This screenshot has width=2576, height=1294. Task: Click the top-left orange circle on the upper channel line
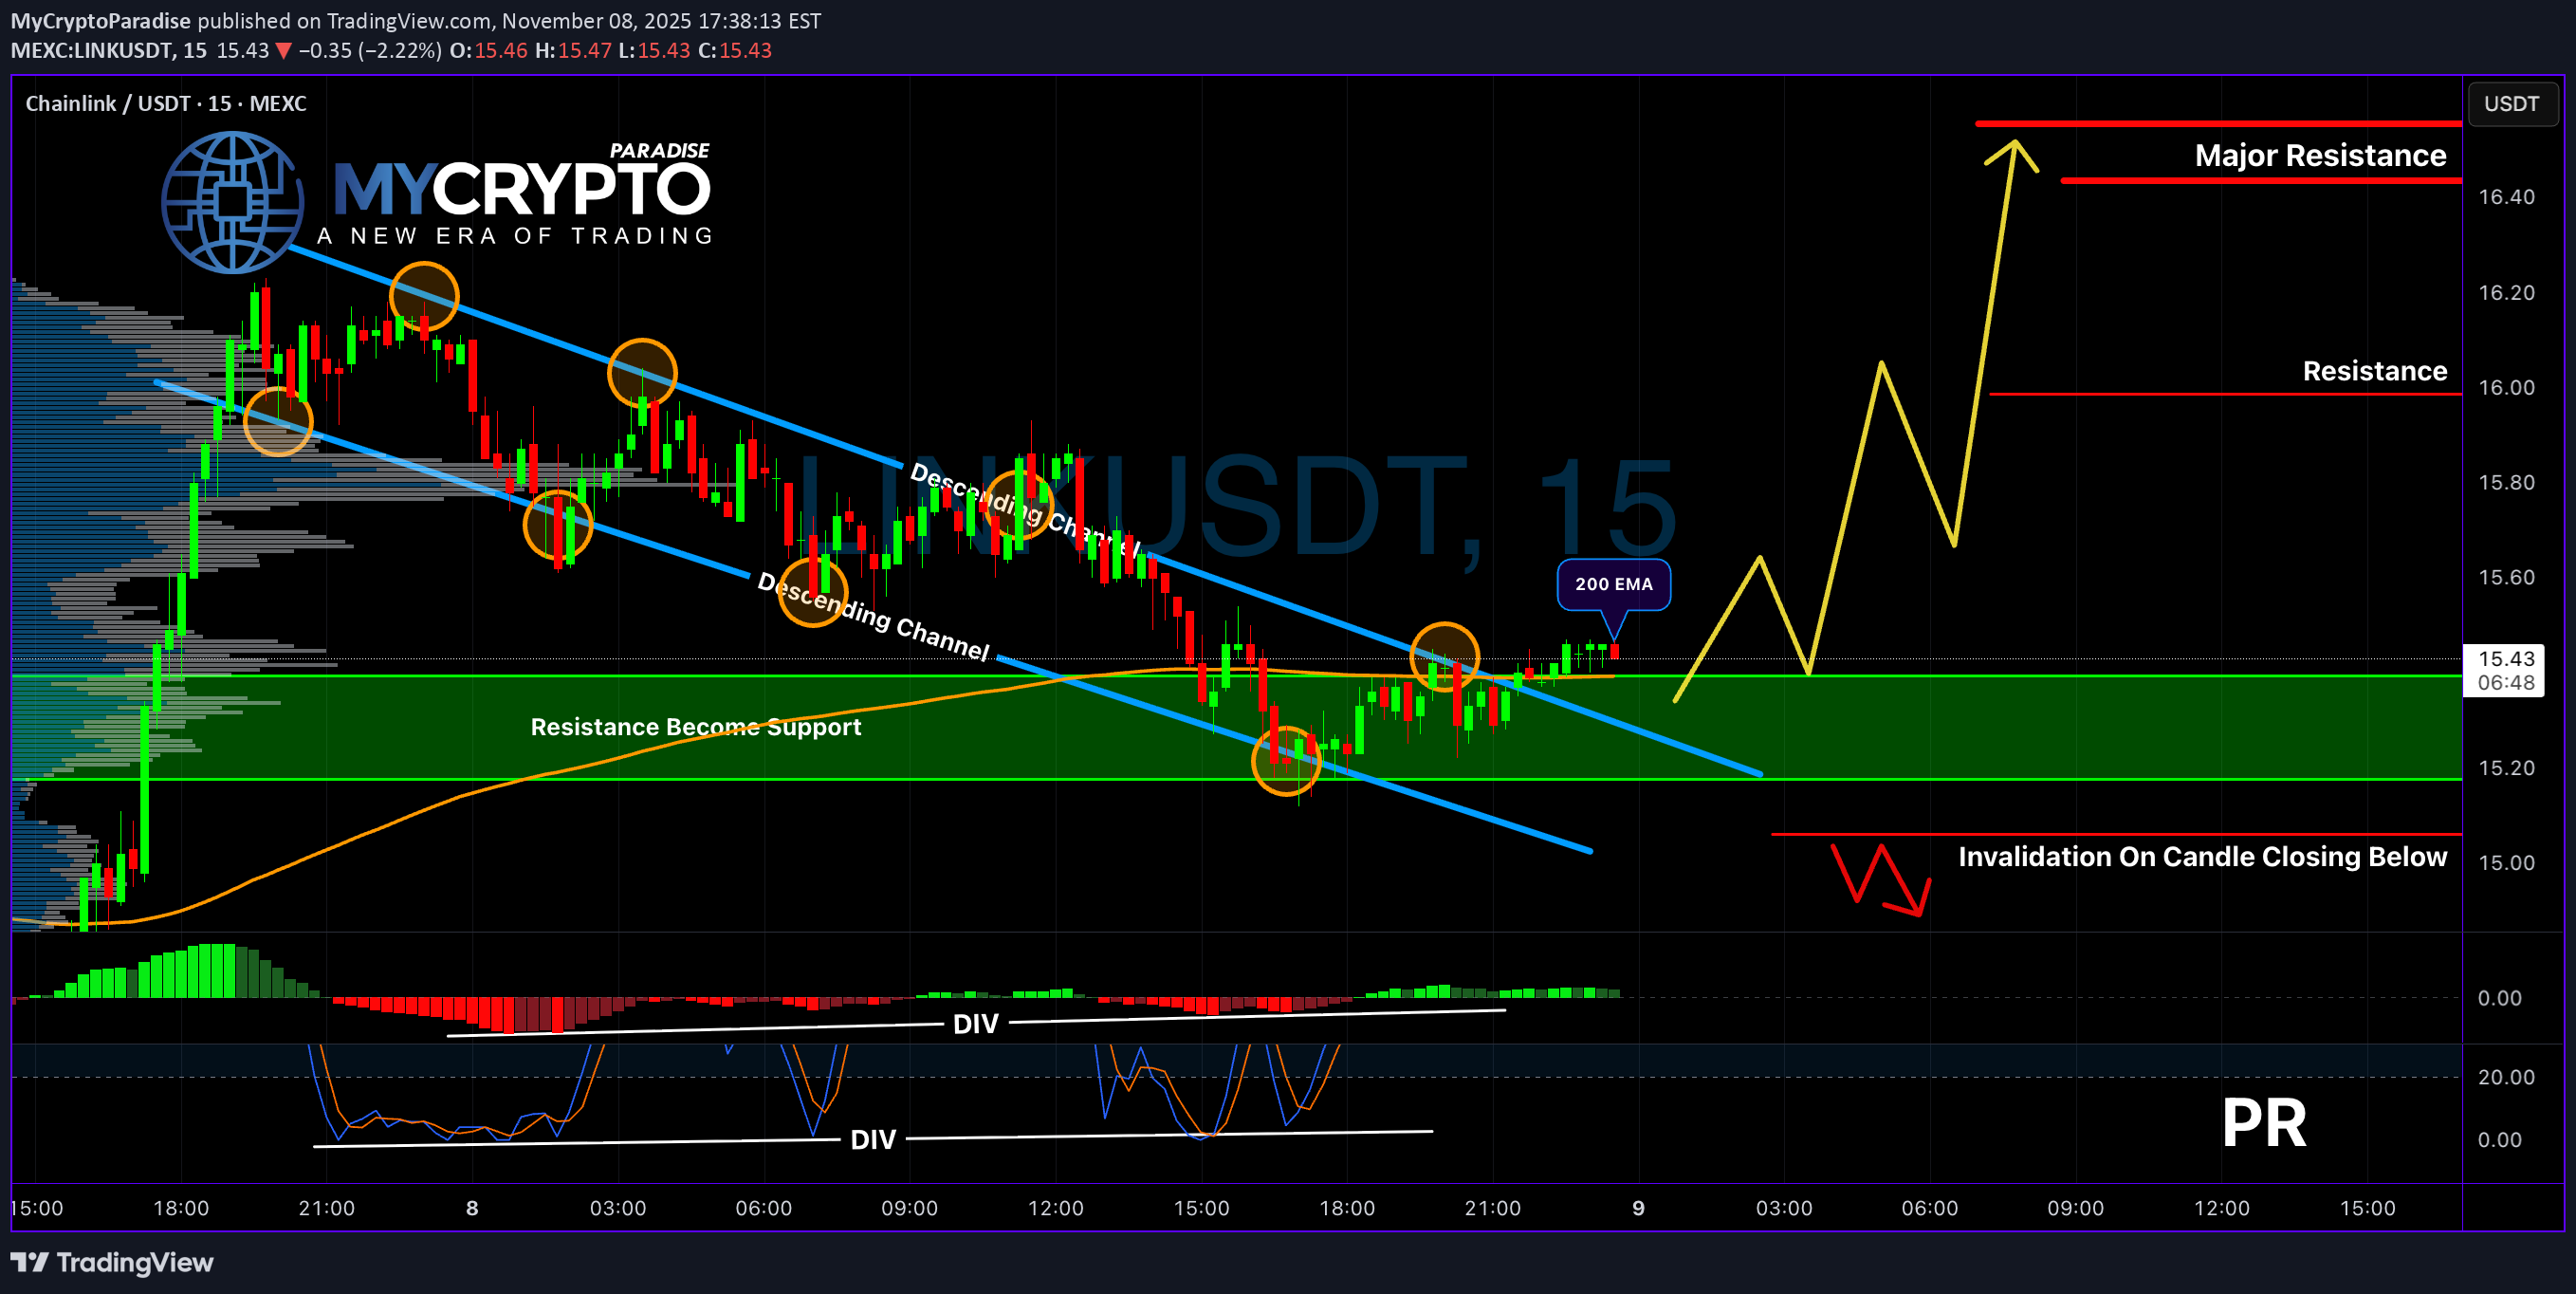[x=424, y=296]
